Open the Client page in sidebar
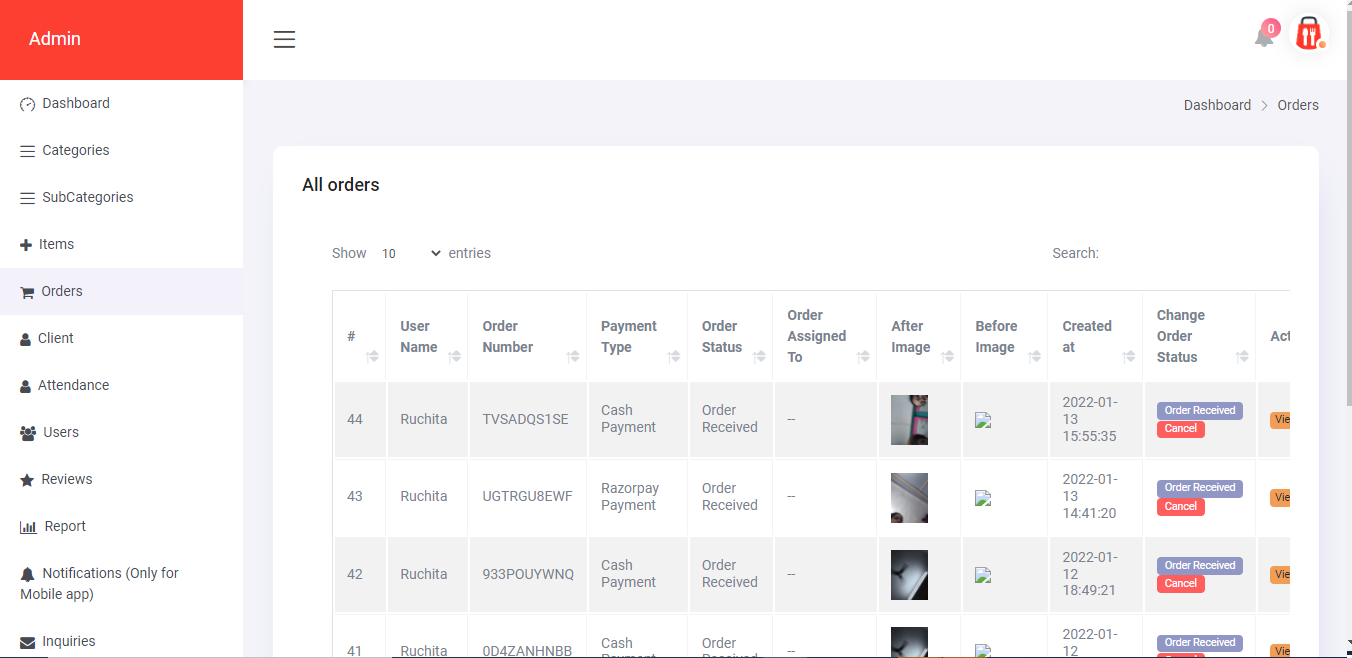Viewport: 1352px width, 658px height. [x=55, y=338]
